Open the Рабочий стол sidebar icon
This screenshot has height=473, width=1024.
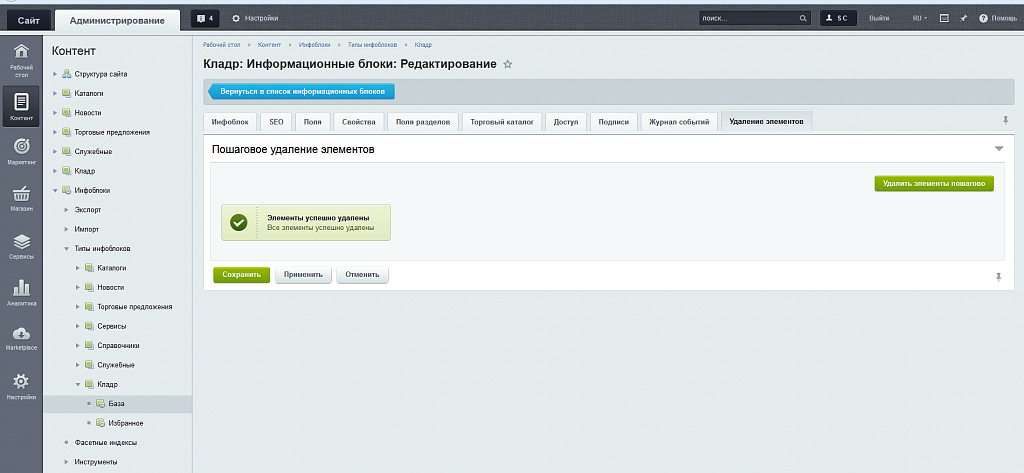[20, 57]
